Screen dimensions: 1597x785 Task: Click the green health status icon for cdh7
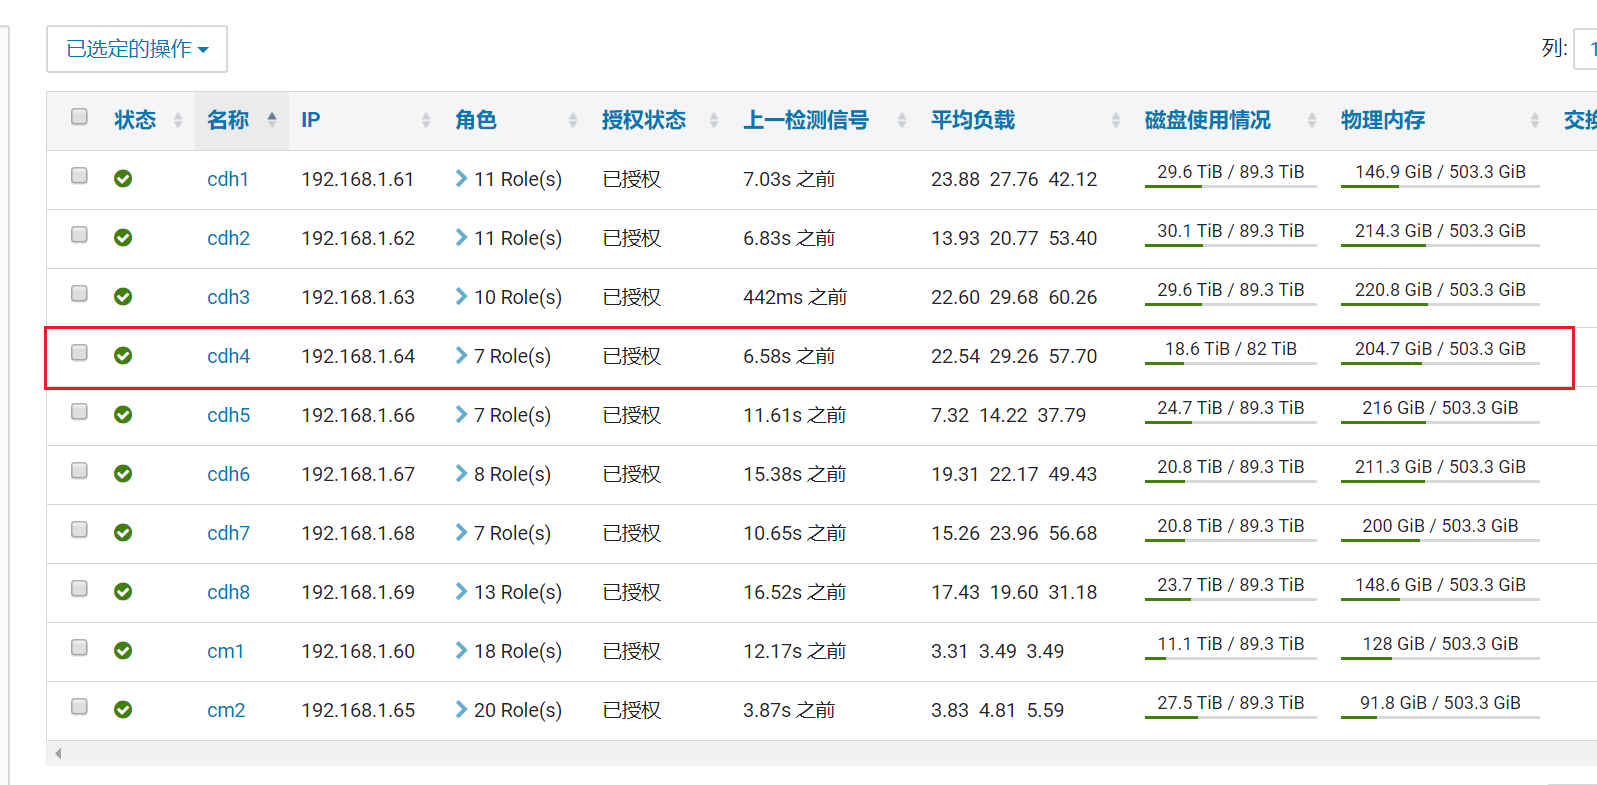tap(123, 533)
